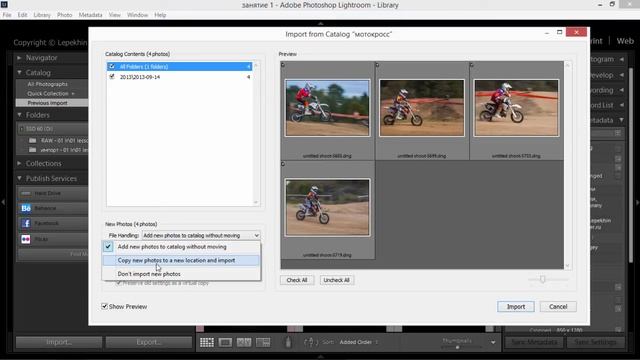Click the preview pane vertical scrollbar
640x360 pixels.
click(567, 165)
